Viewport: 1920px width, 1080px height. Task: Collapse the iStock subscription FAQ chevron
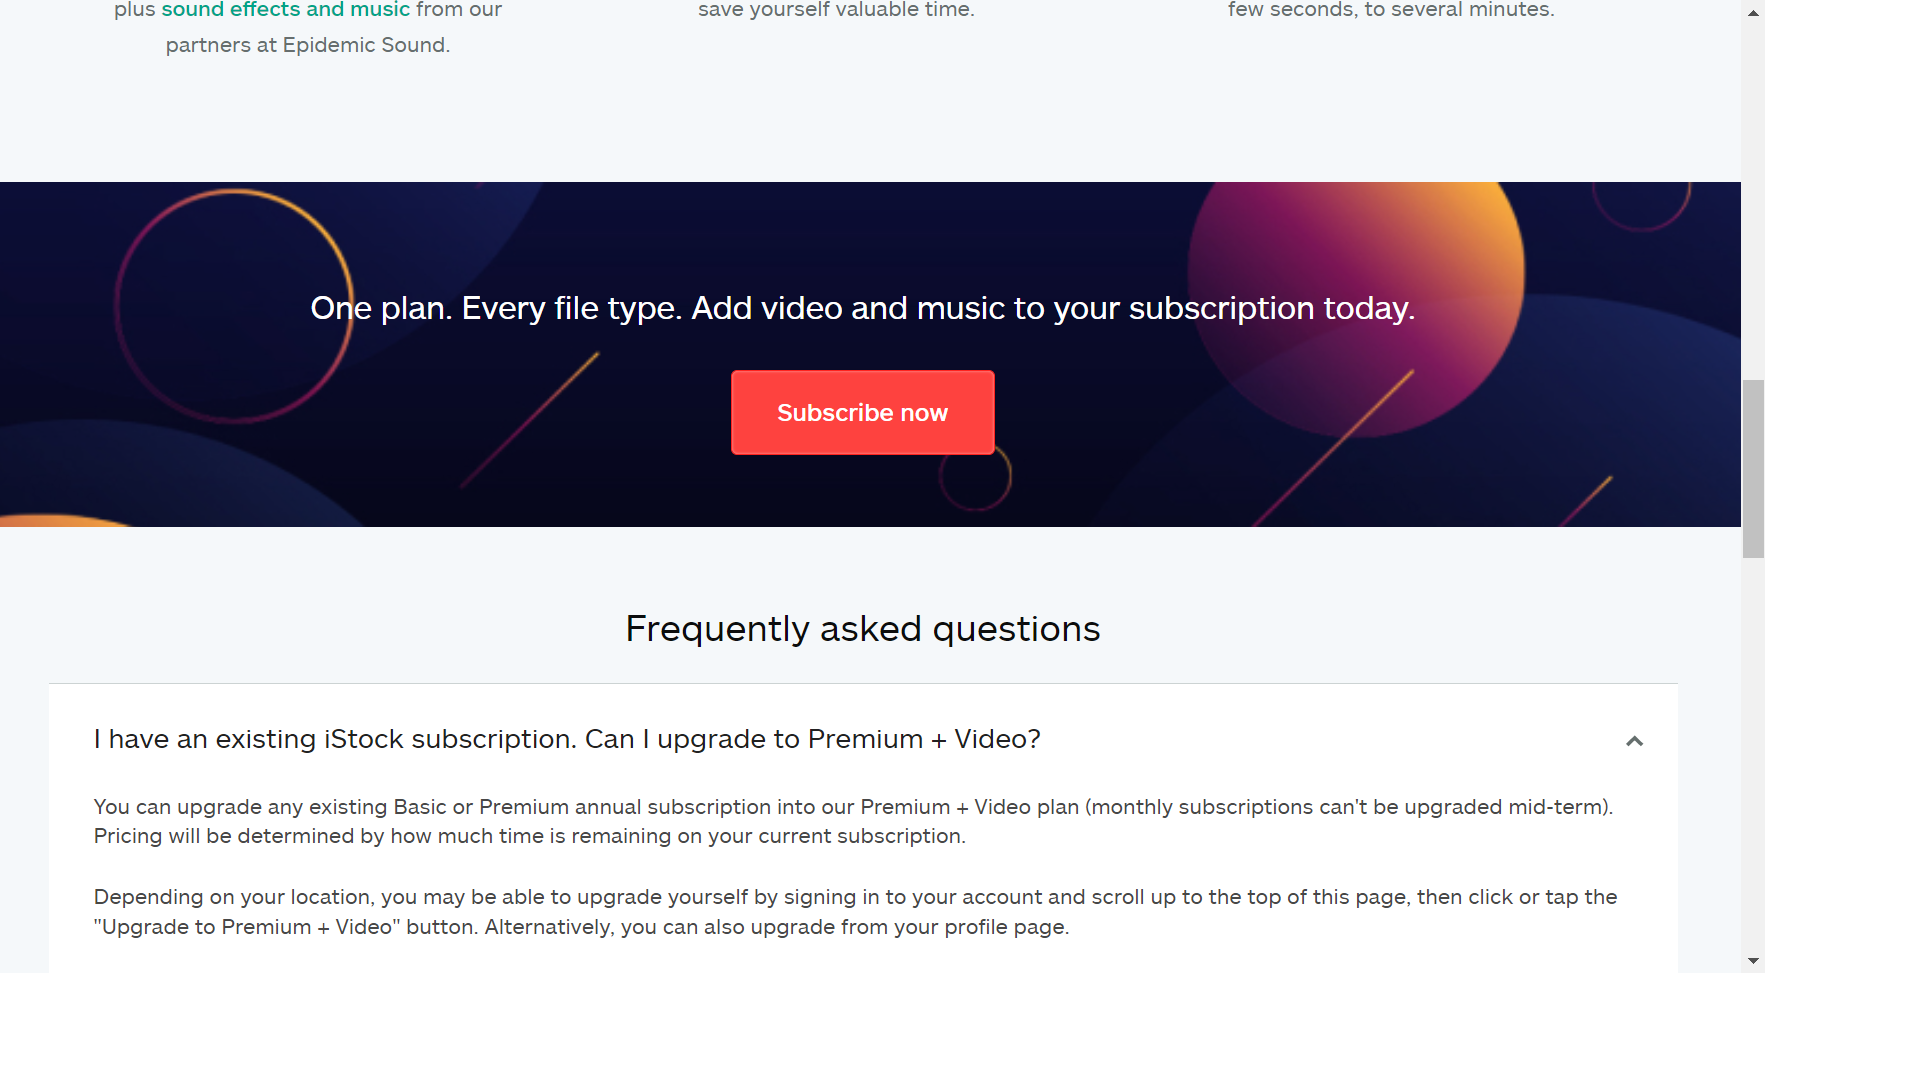[x=1634, y=741]
